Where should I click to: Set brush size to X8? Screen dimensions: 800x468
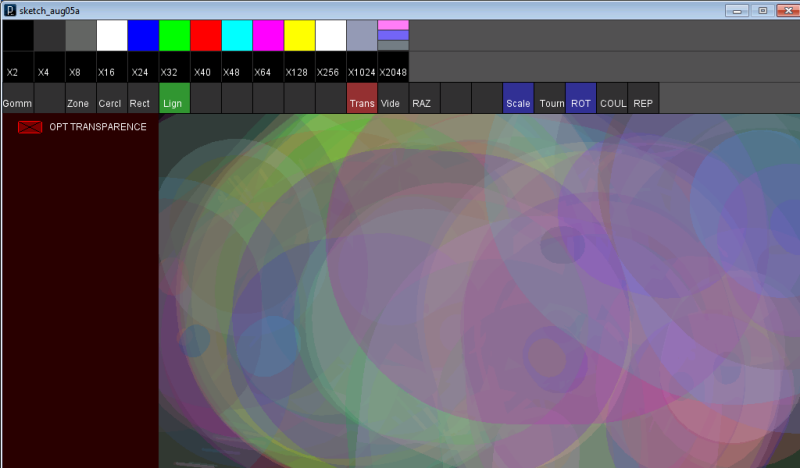point(81,67)
